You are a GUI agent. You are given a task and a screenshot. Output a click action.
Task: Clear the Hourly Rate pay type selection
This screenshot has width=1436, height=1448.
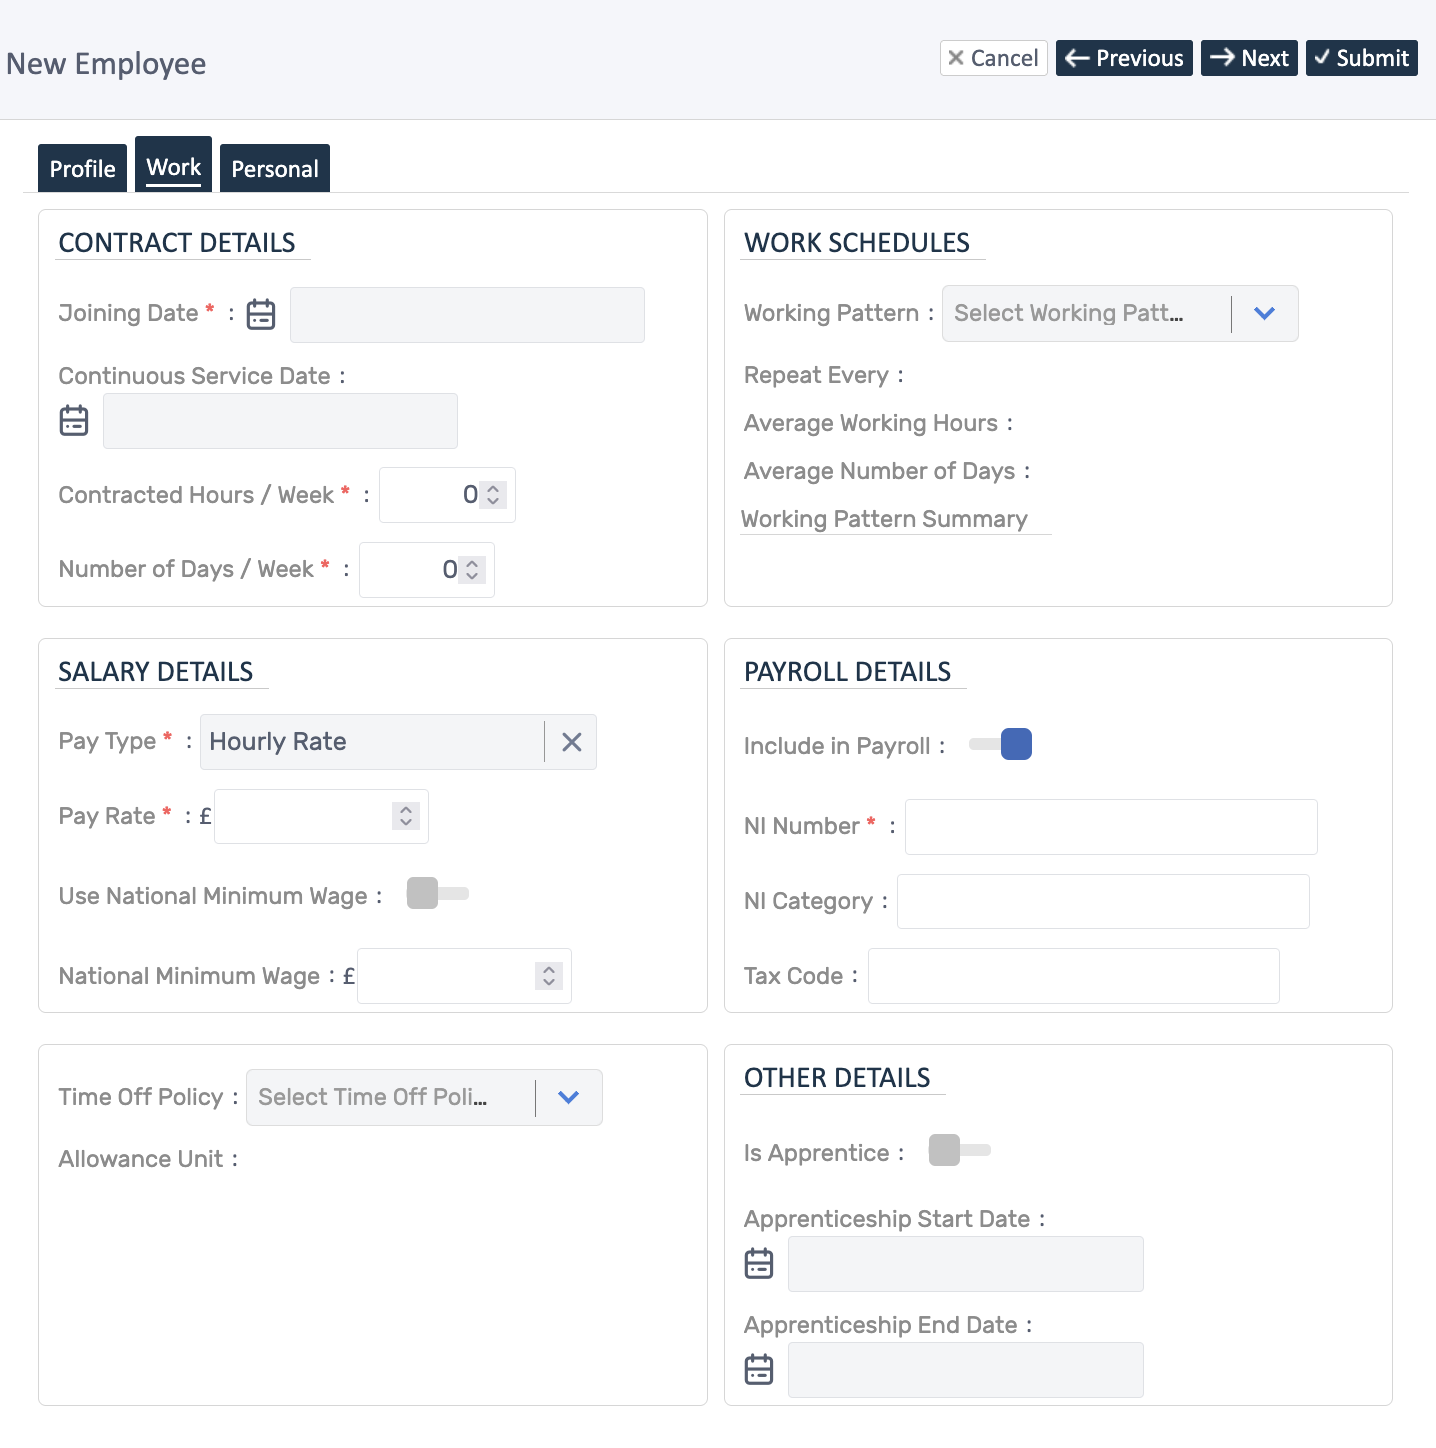click(571, 742)
